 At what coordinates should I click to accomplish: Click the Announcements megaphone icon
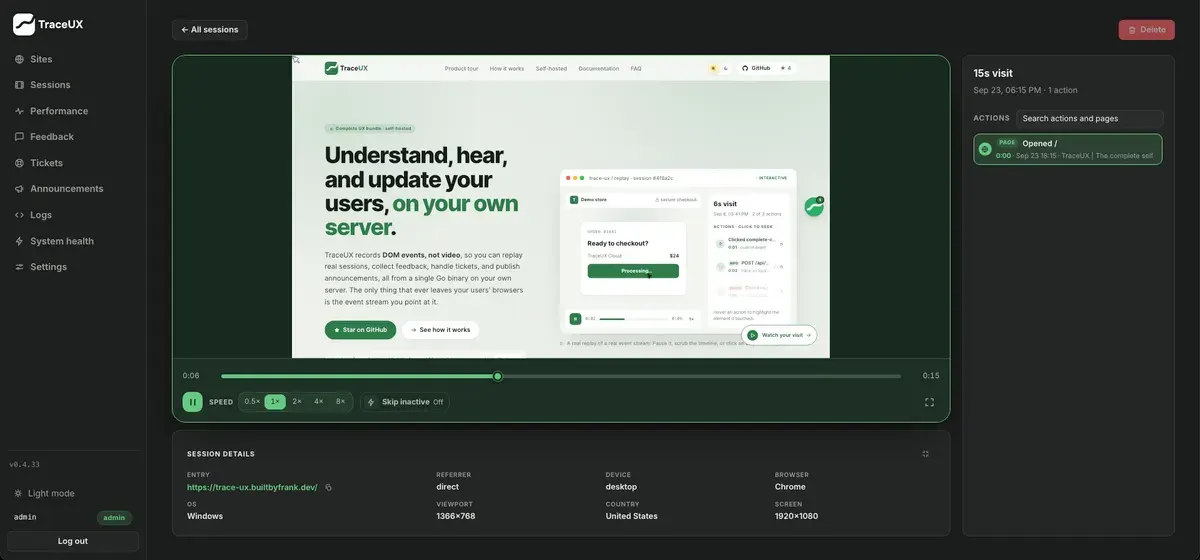point(20,189)
